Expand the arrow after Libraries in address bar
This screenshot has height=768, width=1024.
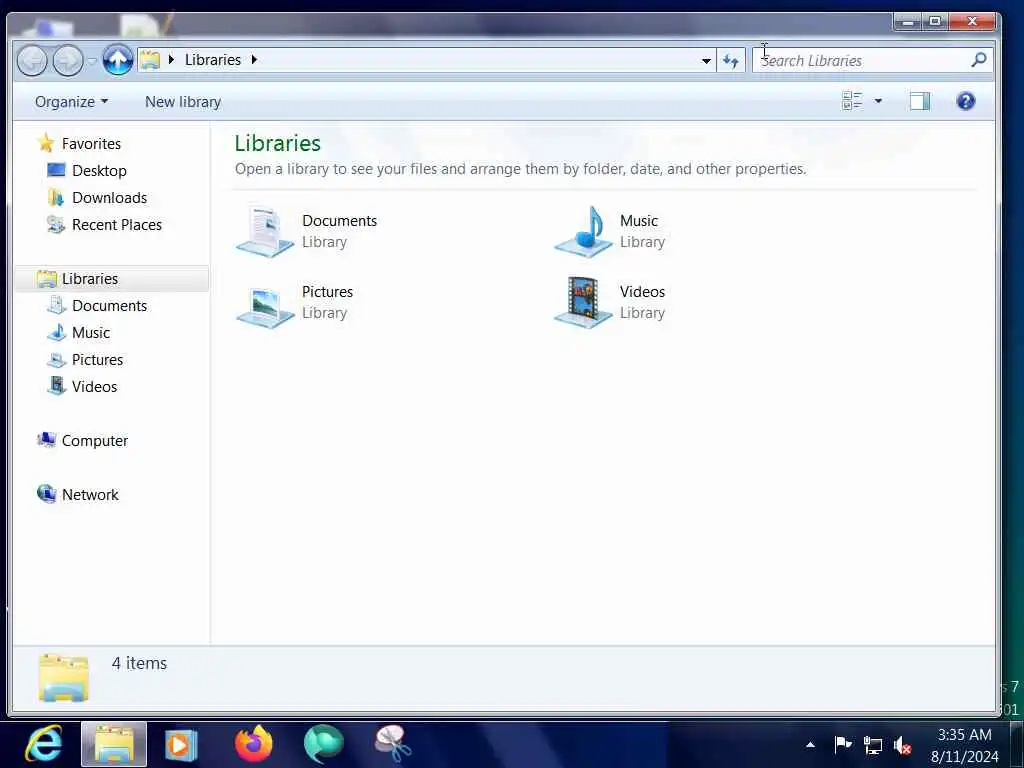coord(254,59)
